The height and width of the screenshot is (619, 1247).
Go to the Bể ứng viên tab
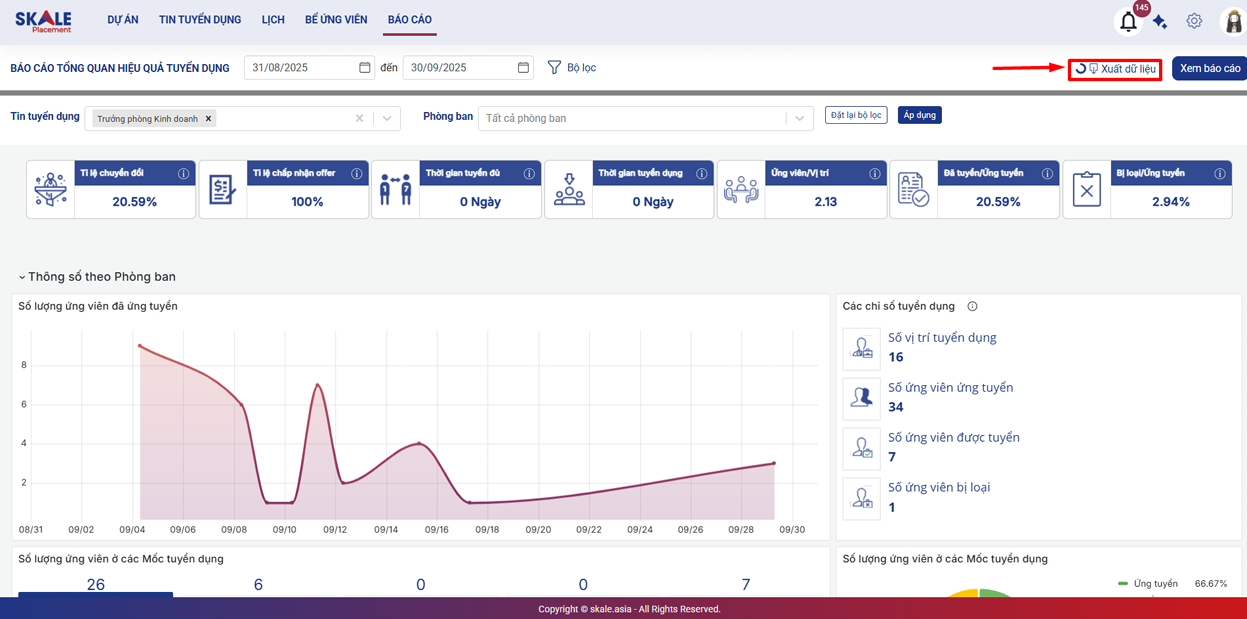coord(336,20)
